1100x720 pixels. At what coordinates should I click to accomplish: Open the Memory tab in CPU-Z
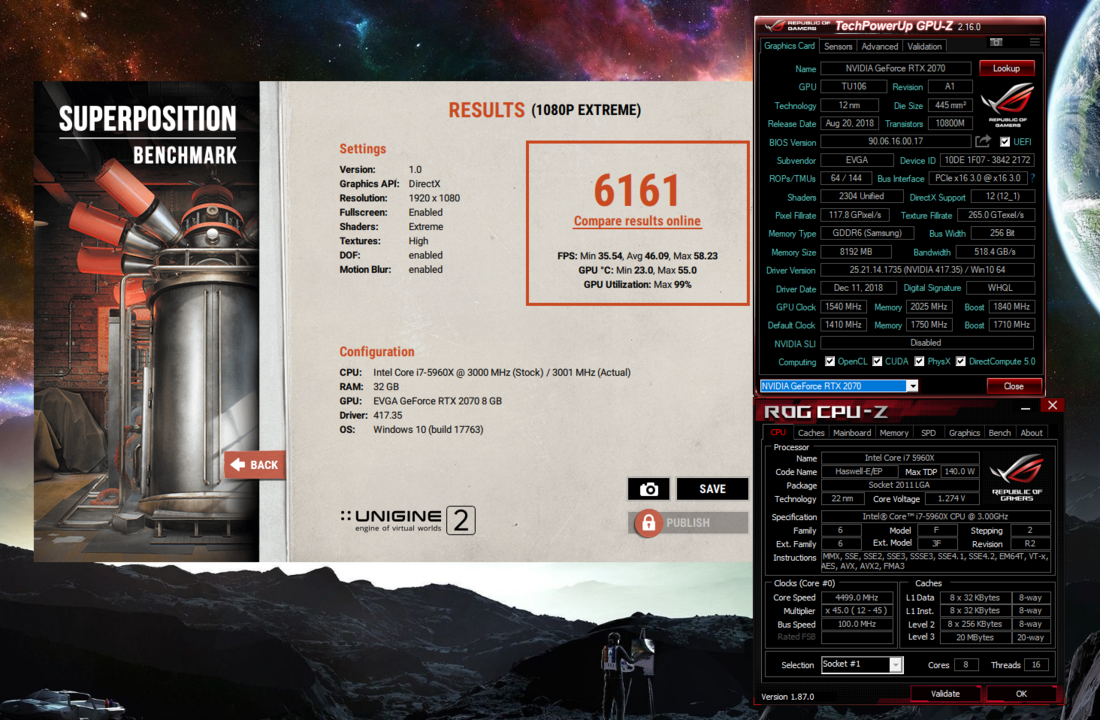[x=894, y=433]
